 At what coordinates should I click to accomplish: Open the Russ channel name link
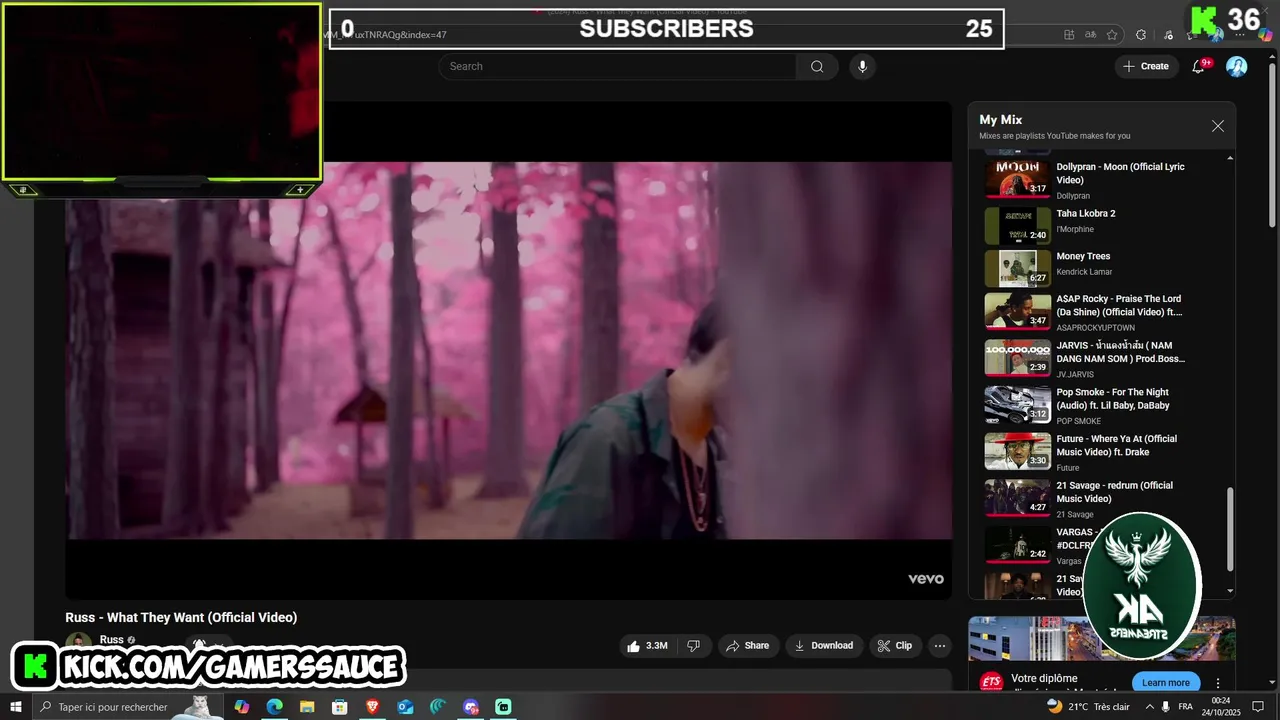click(x=111, y=640)
